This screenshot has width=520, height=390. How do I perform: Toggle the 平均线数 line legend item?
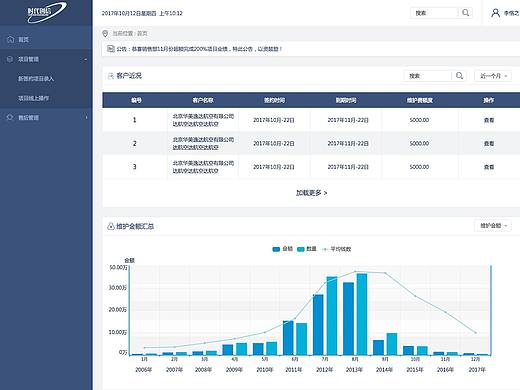pyautogui.click(x=336, y=249)
